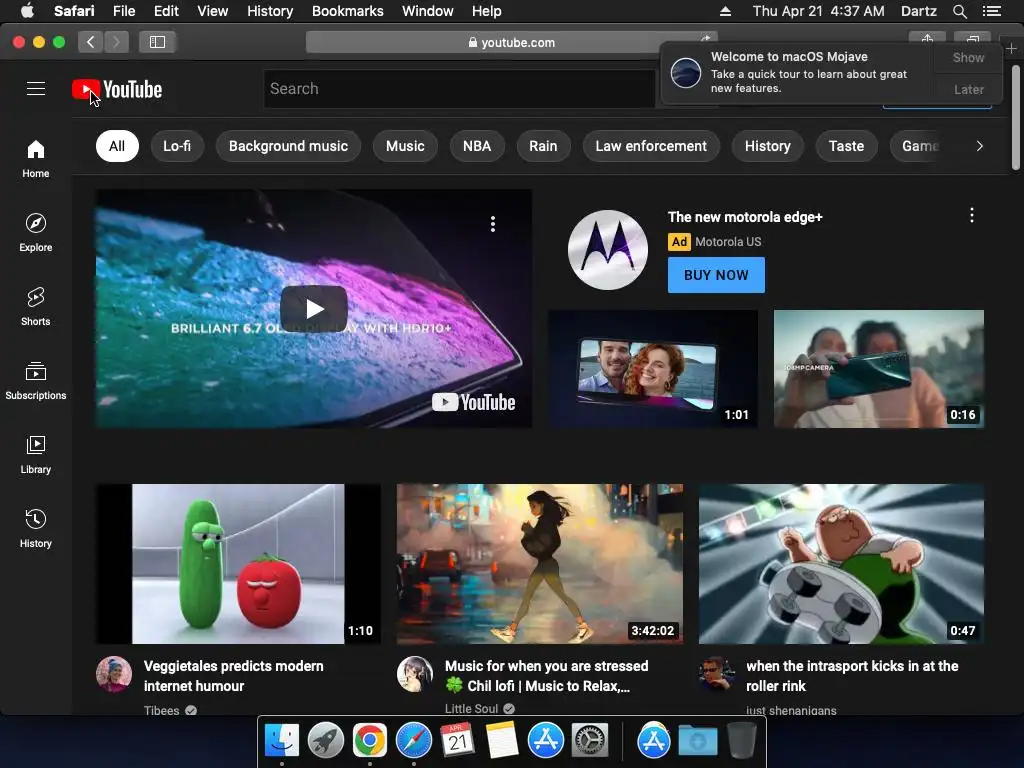1024x768 pixels.
Task: Click the Motorola logo avatar
Action: point(608,249)
